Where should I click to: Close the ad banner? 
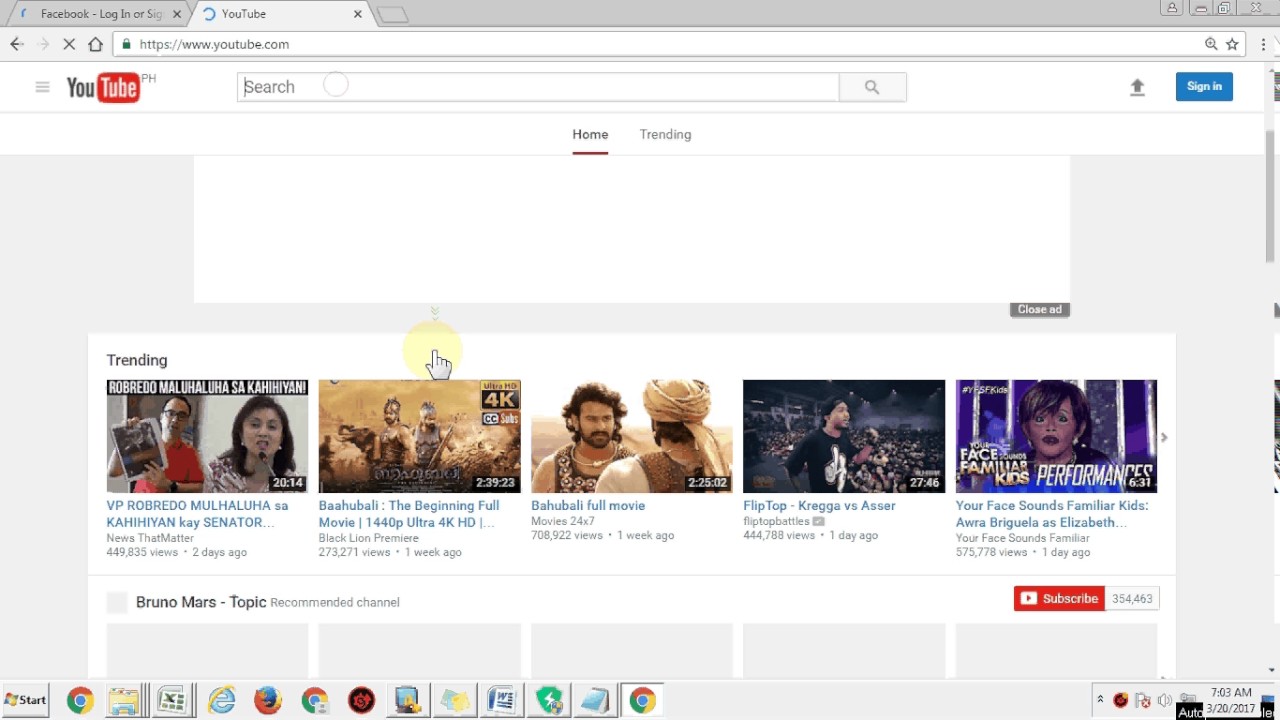click(x=1040, y=309)
